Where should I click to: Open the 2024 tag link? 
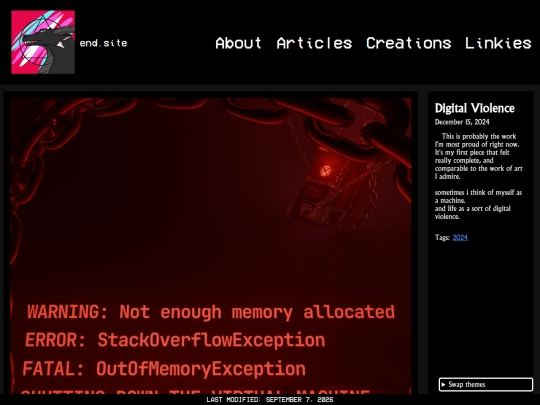[460, 237]
